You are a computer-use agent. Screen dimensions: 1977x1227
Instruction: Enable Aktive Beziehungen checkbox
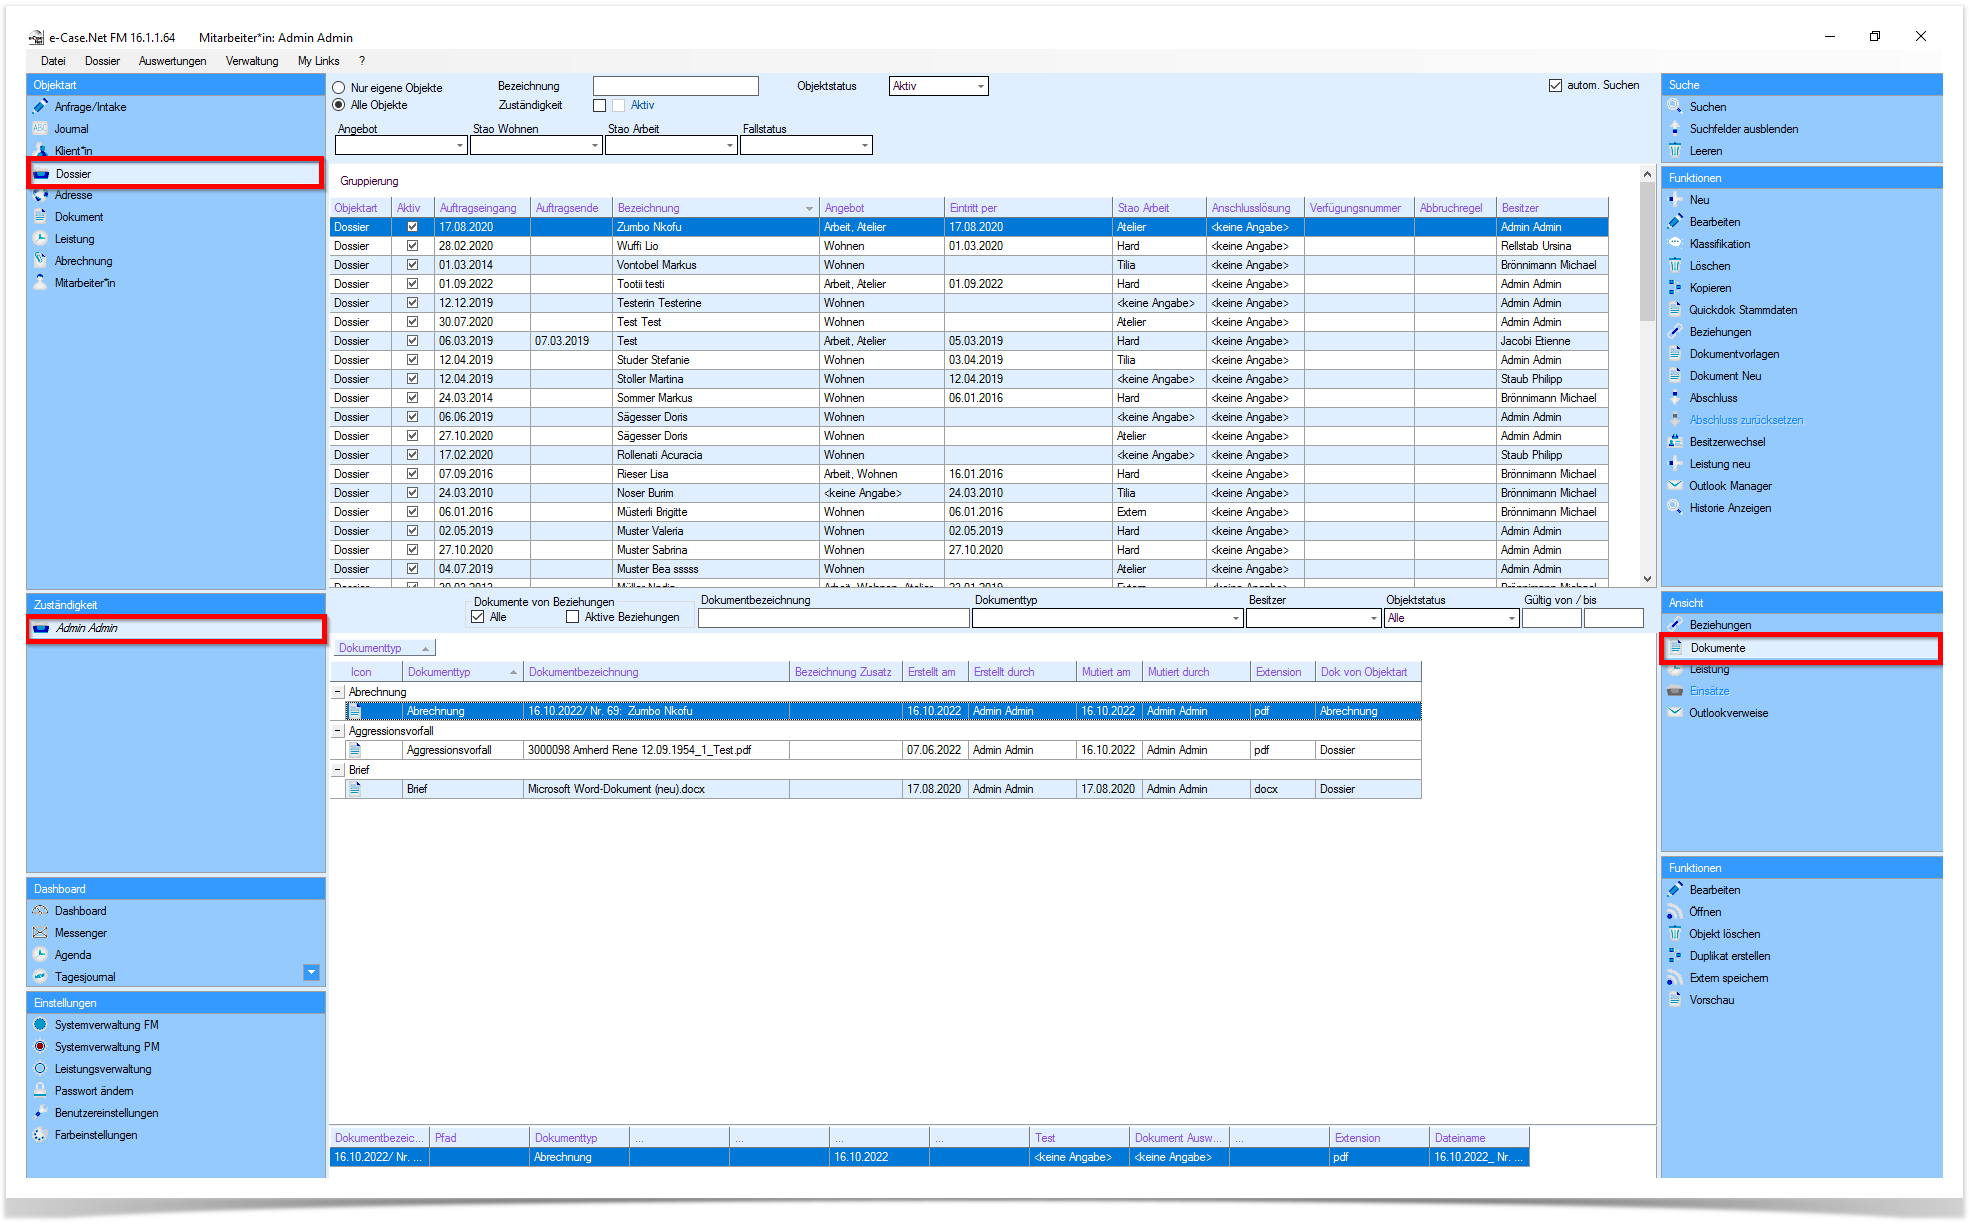[572, 617]
